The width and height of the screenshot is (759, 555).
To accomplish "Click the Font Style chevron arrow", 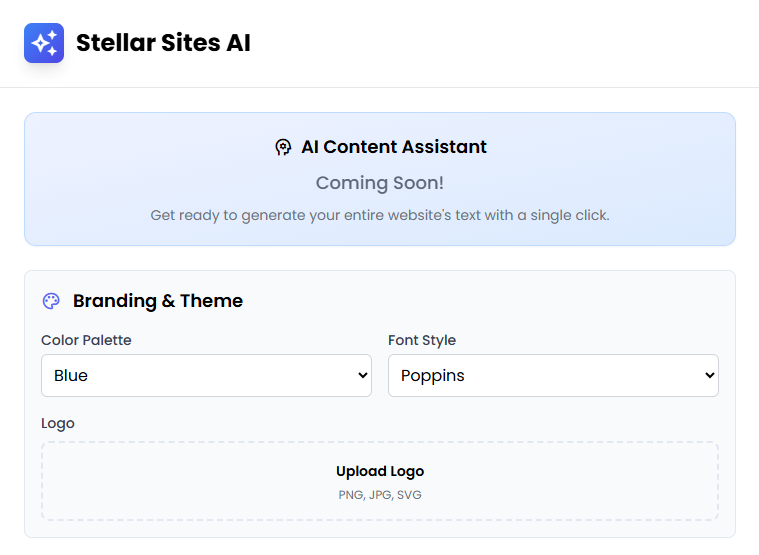I will tap(710, 375).
